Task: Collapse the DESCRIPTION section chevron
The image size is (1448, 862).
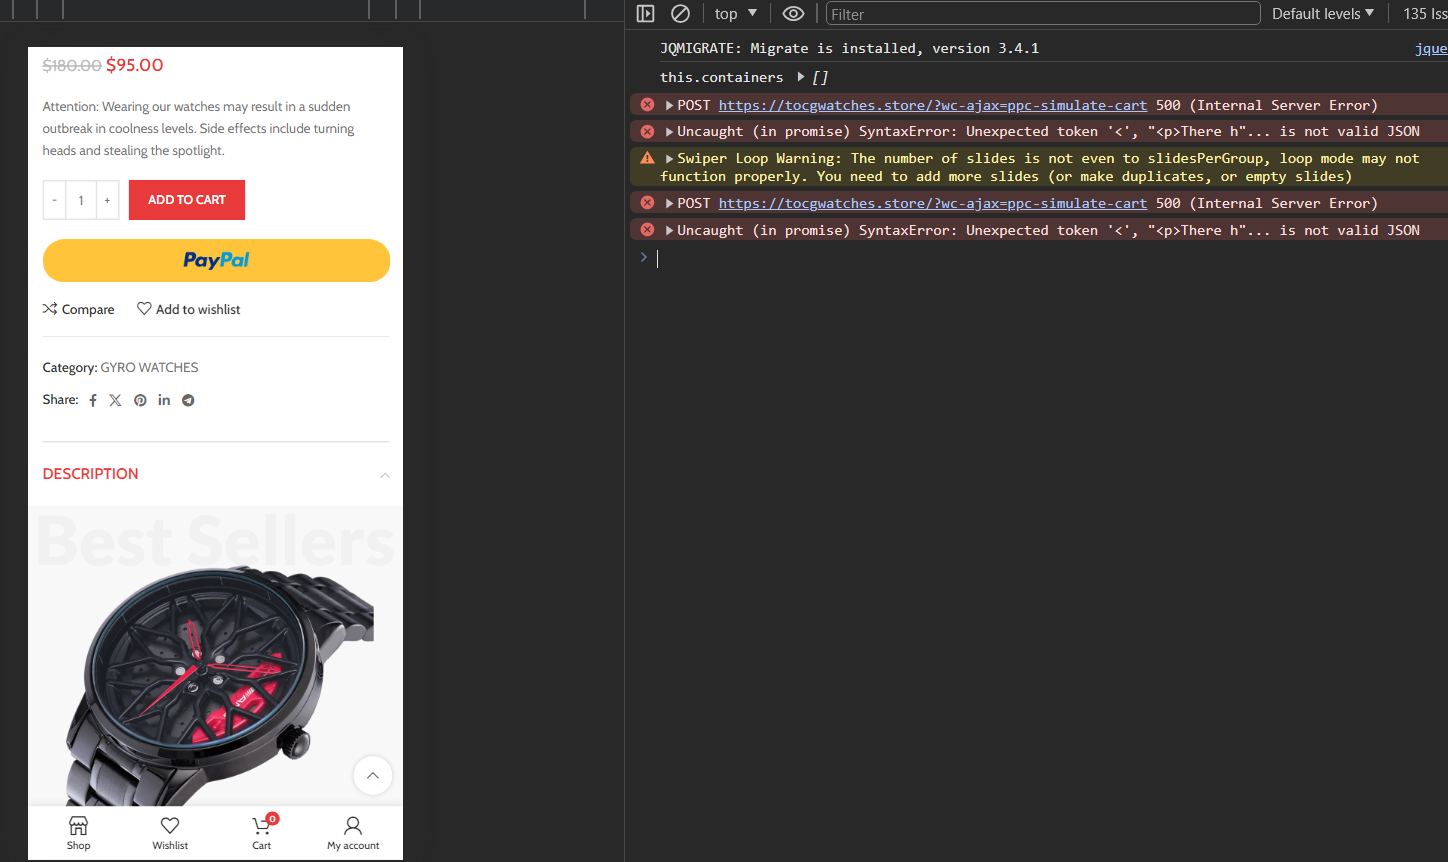Action: 385,475
